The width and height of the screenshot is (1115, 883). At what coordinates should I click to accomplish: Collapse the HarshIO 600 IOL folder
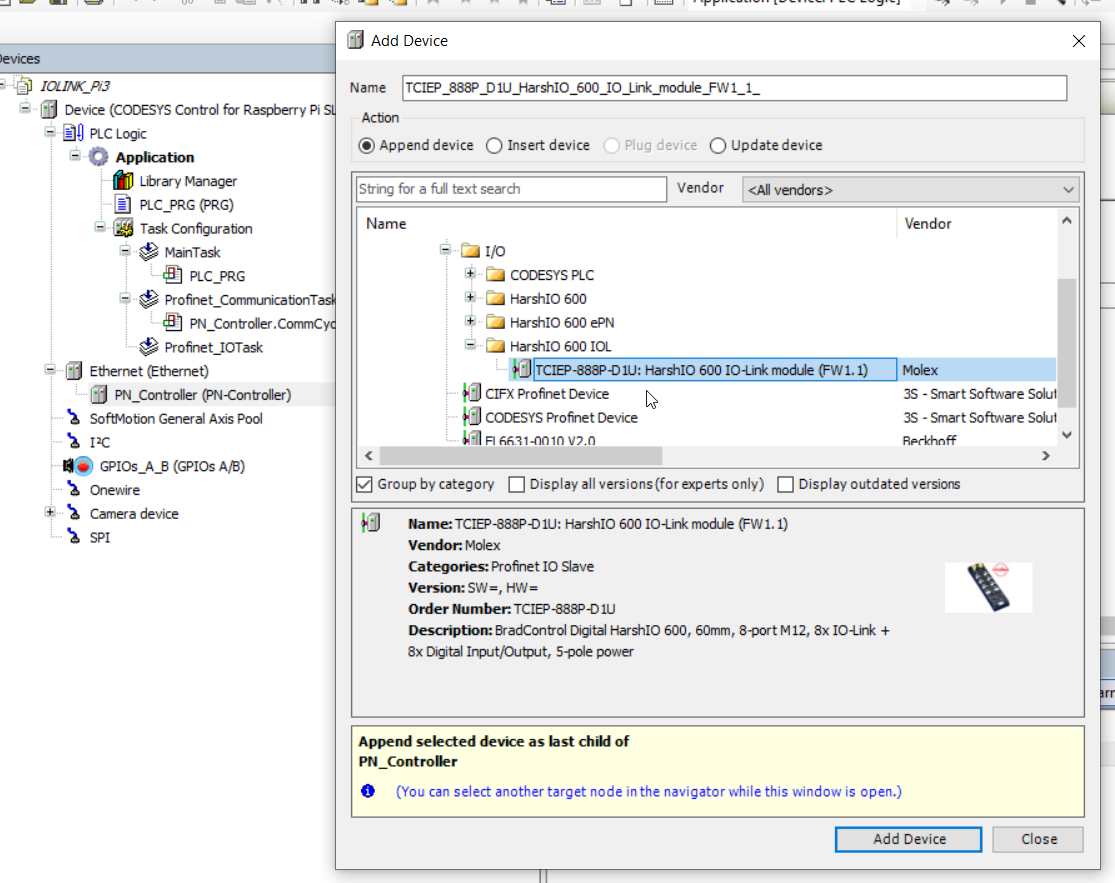pos(470,344)
